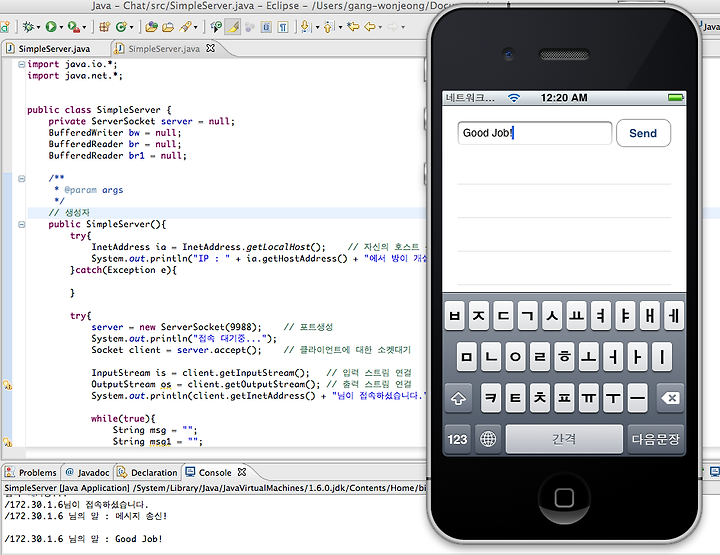This screenshot has width=720, height=555.
Task: Click console line ending Good Job!
Action: point(83,539)
